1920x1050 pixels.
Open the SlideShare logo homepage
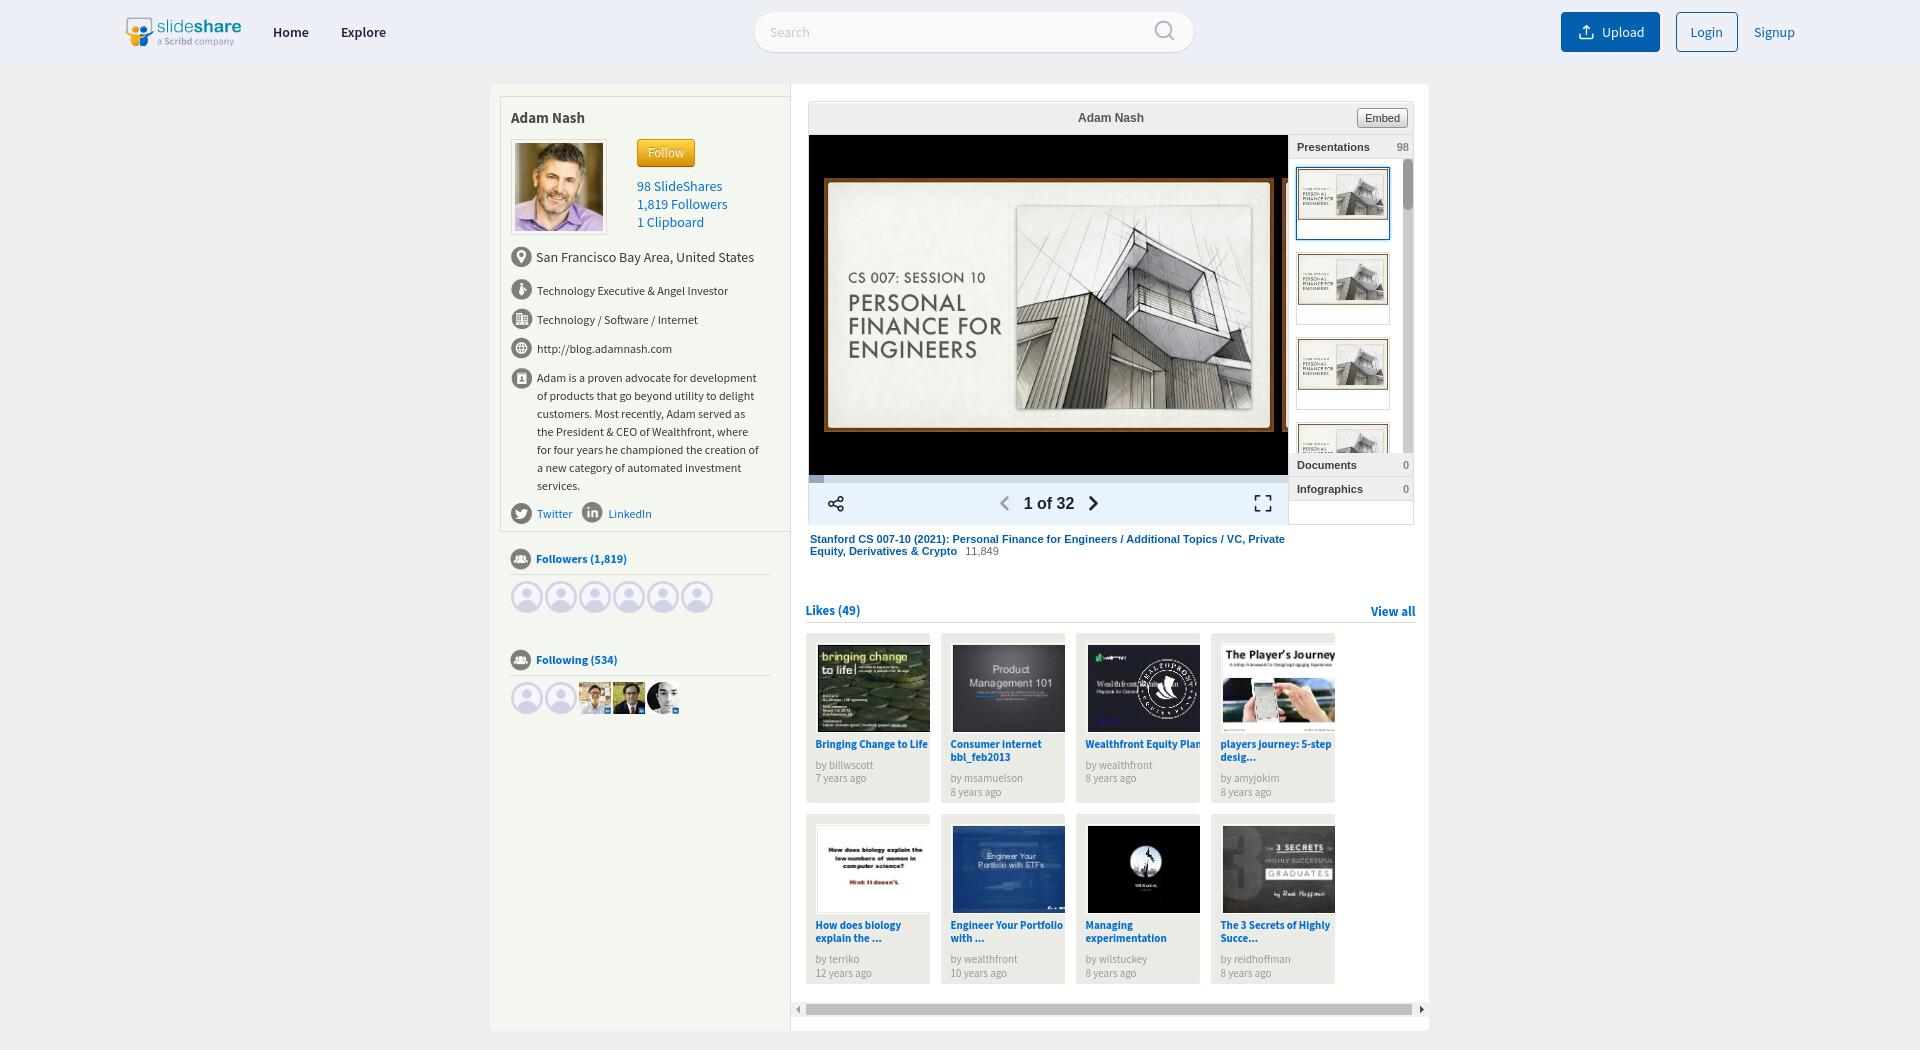183,32
